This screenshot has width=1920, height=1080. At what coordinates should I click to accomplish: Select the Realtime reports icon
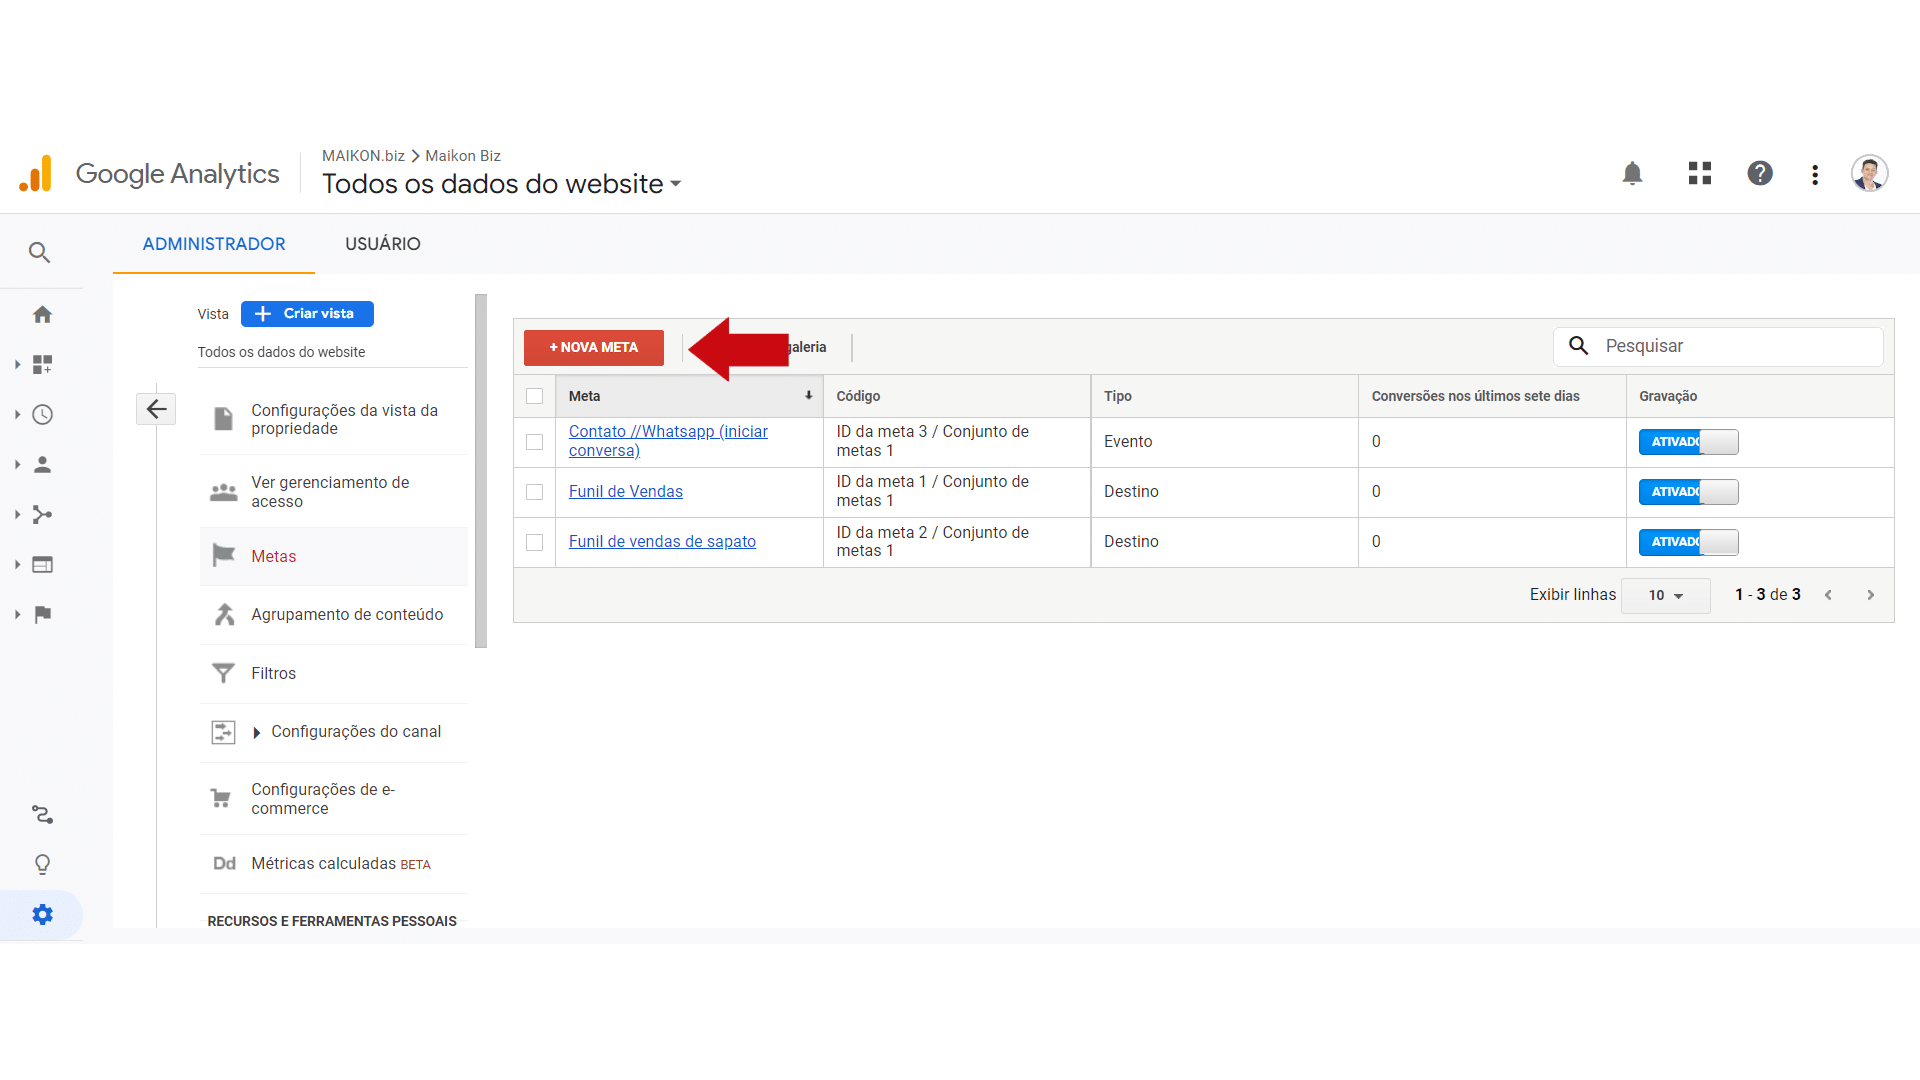point(40,414)
